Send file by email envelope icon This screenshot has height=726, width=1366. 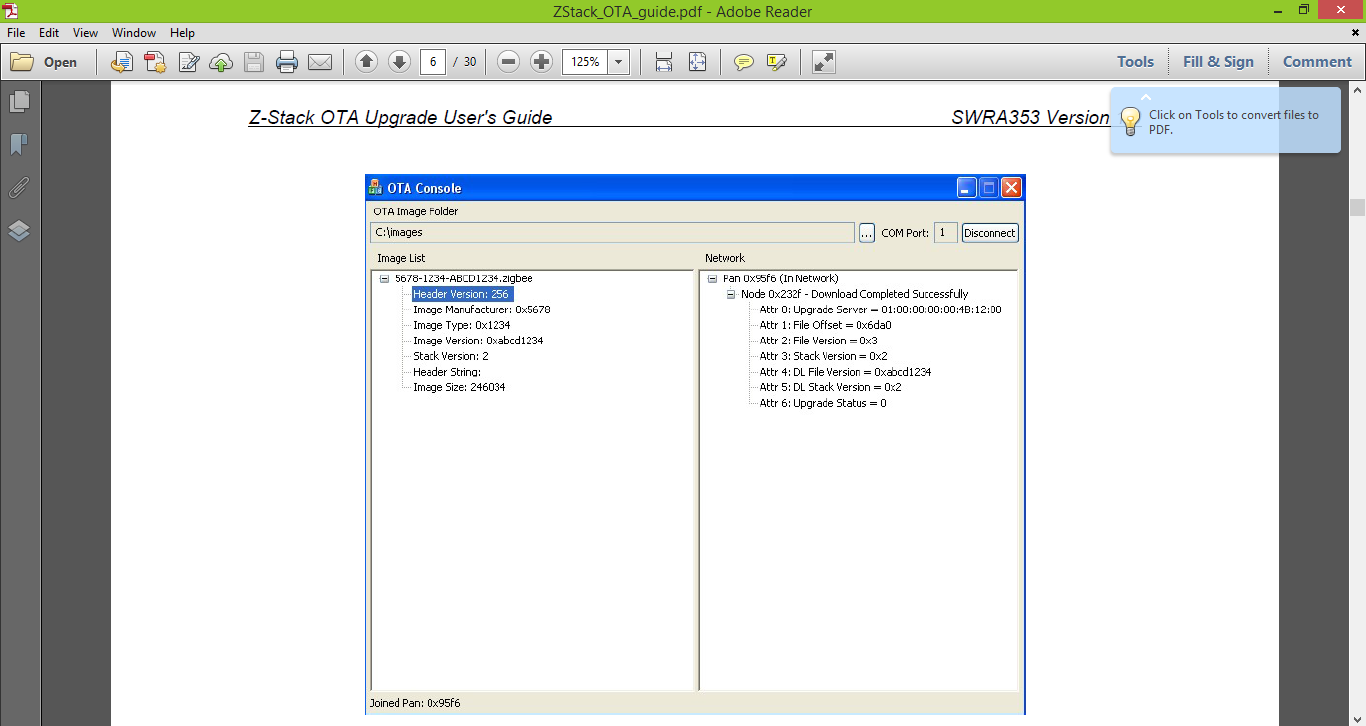tap(320, 62)
